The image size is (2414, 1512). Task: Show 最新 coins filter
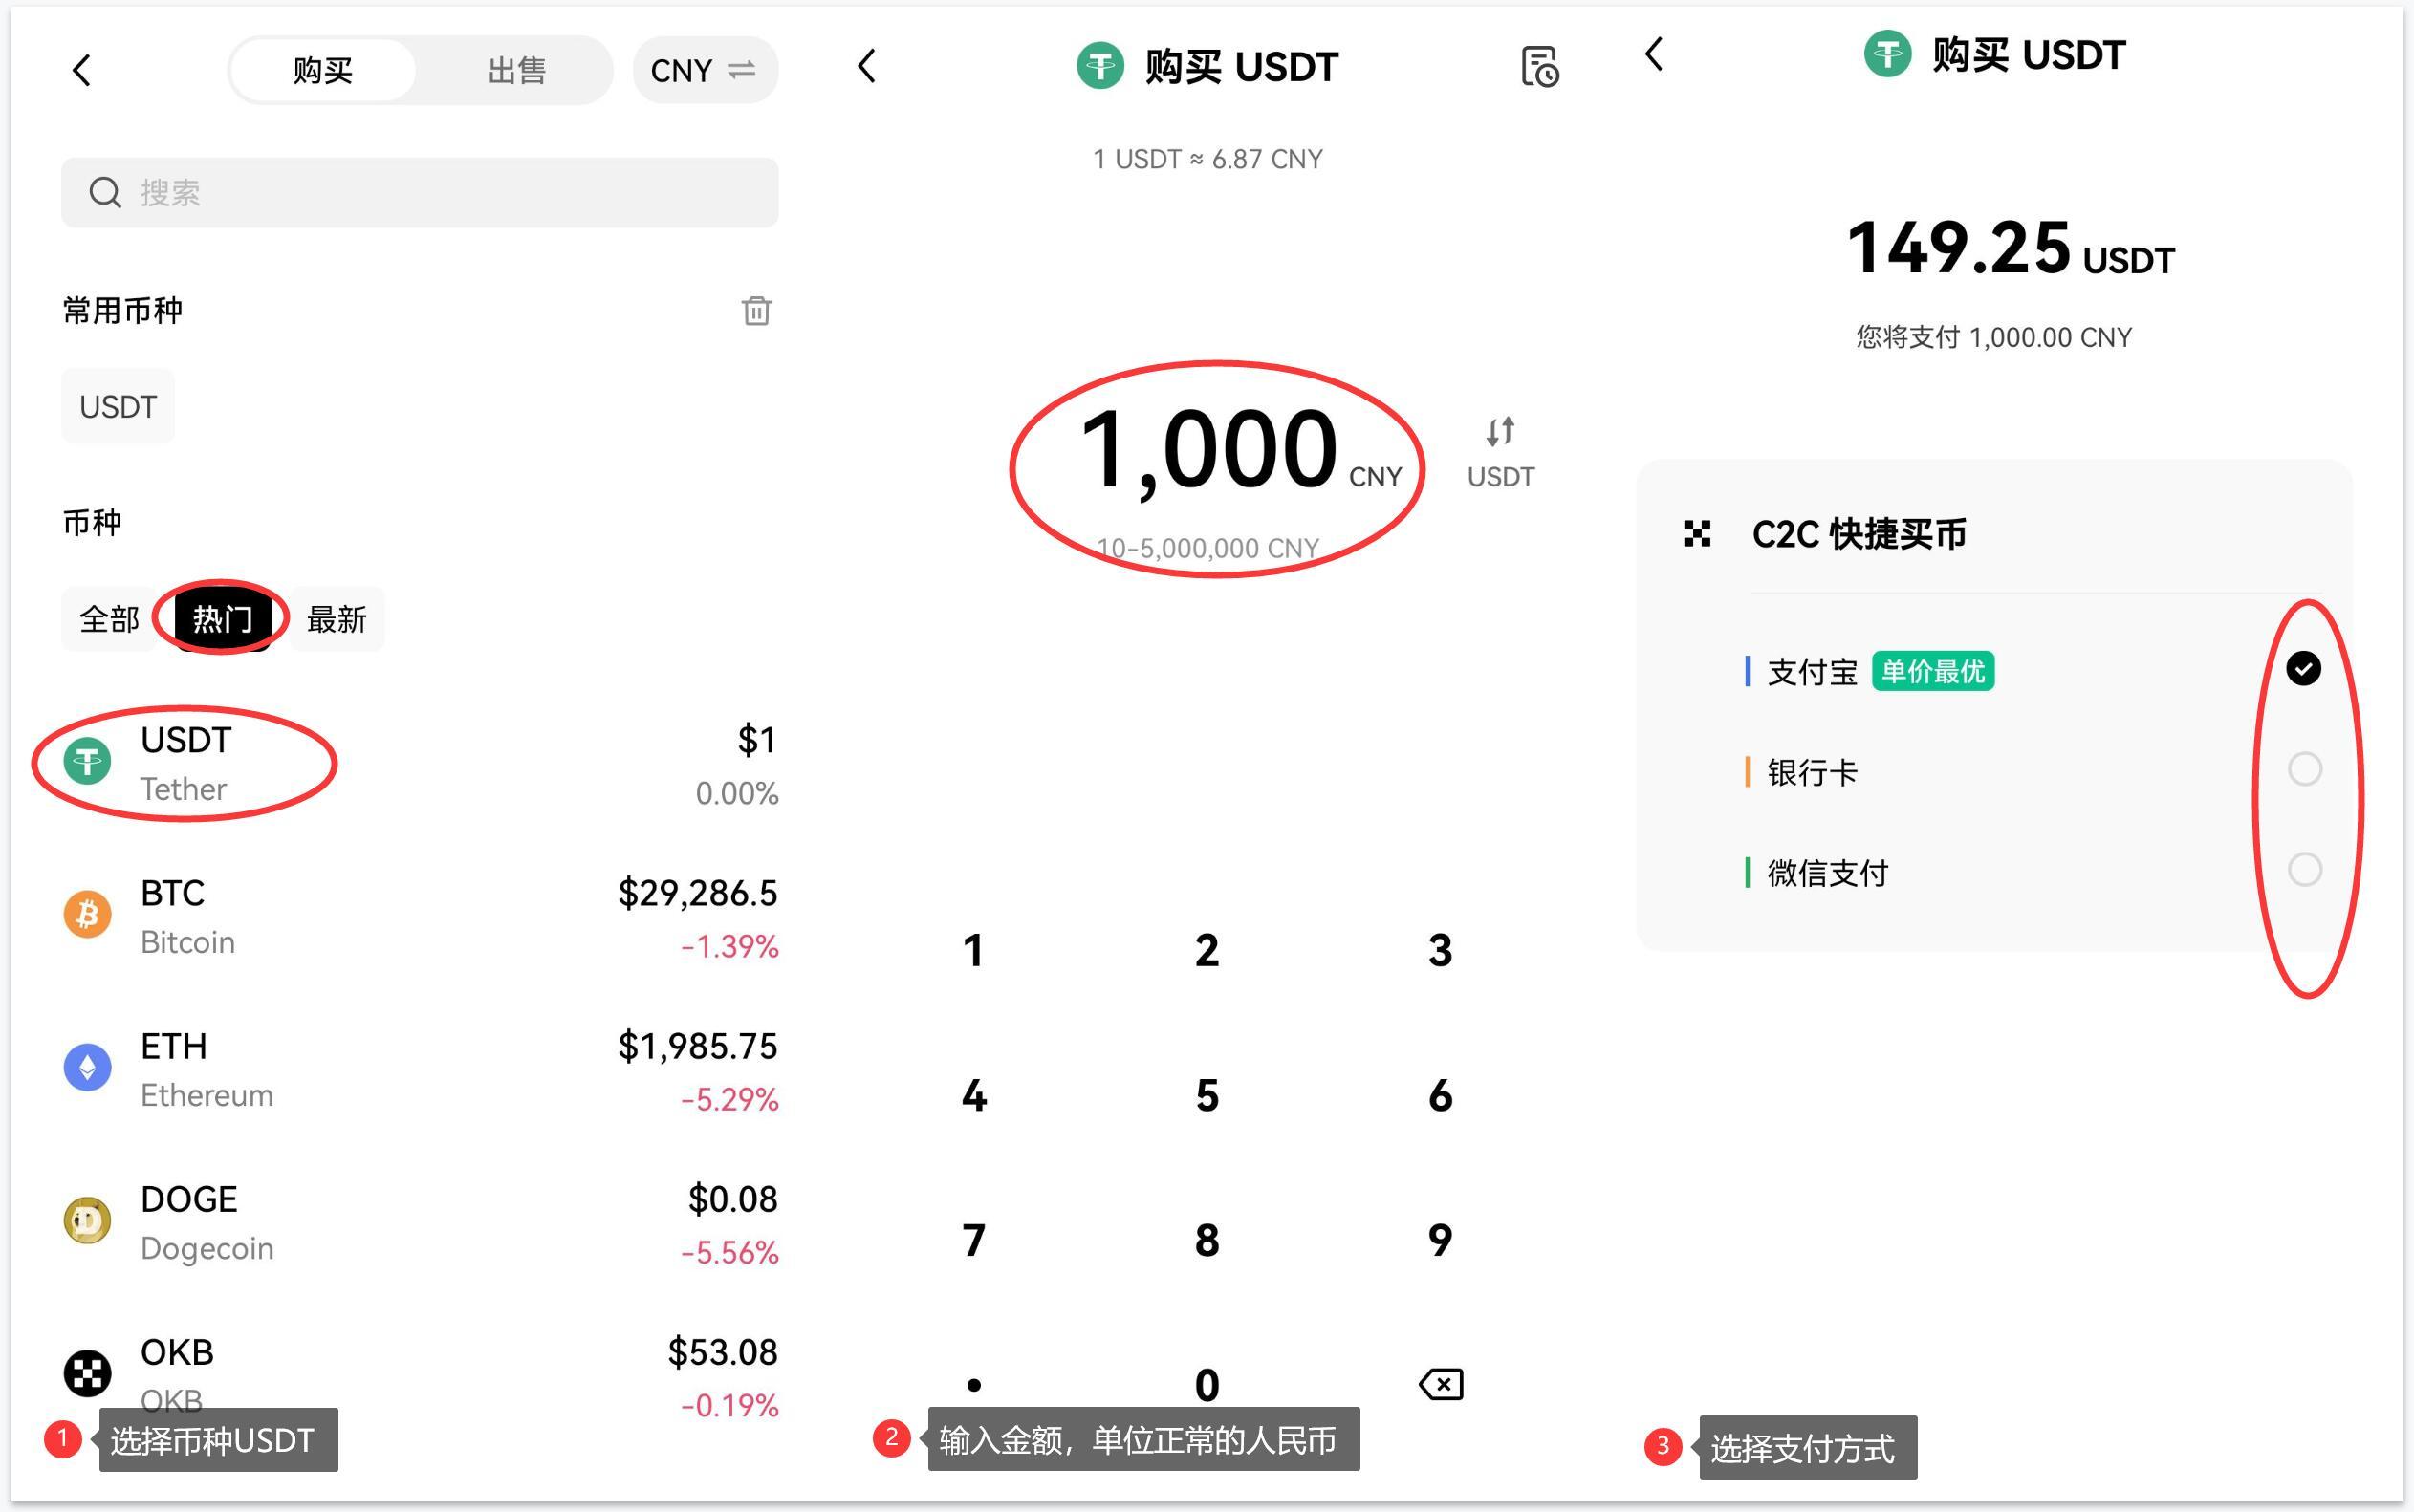337,619
